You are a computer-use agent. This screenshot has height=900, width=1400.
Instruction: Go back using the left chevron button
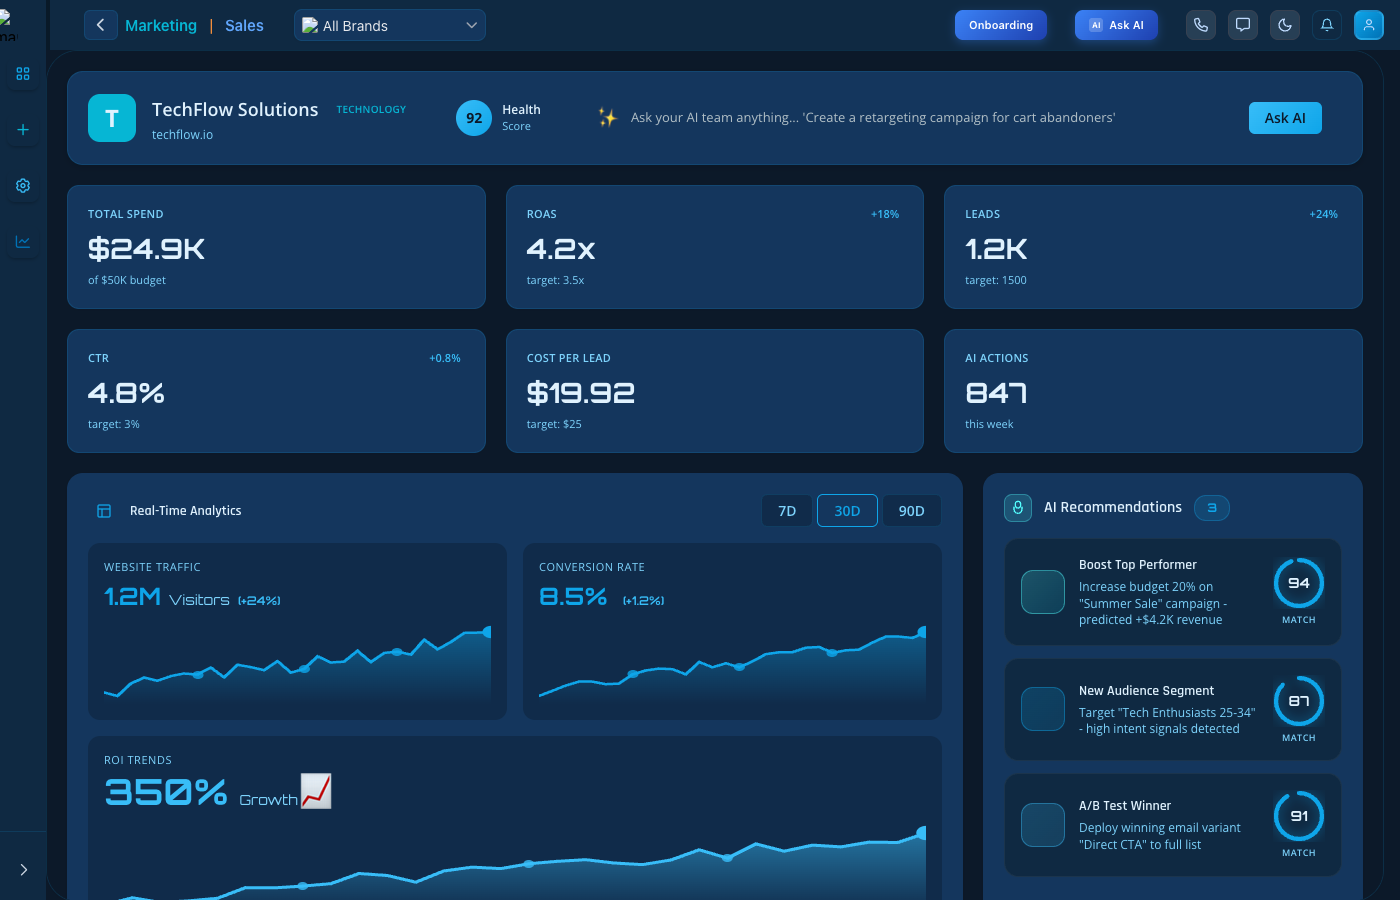coord(101,25)
